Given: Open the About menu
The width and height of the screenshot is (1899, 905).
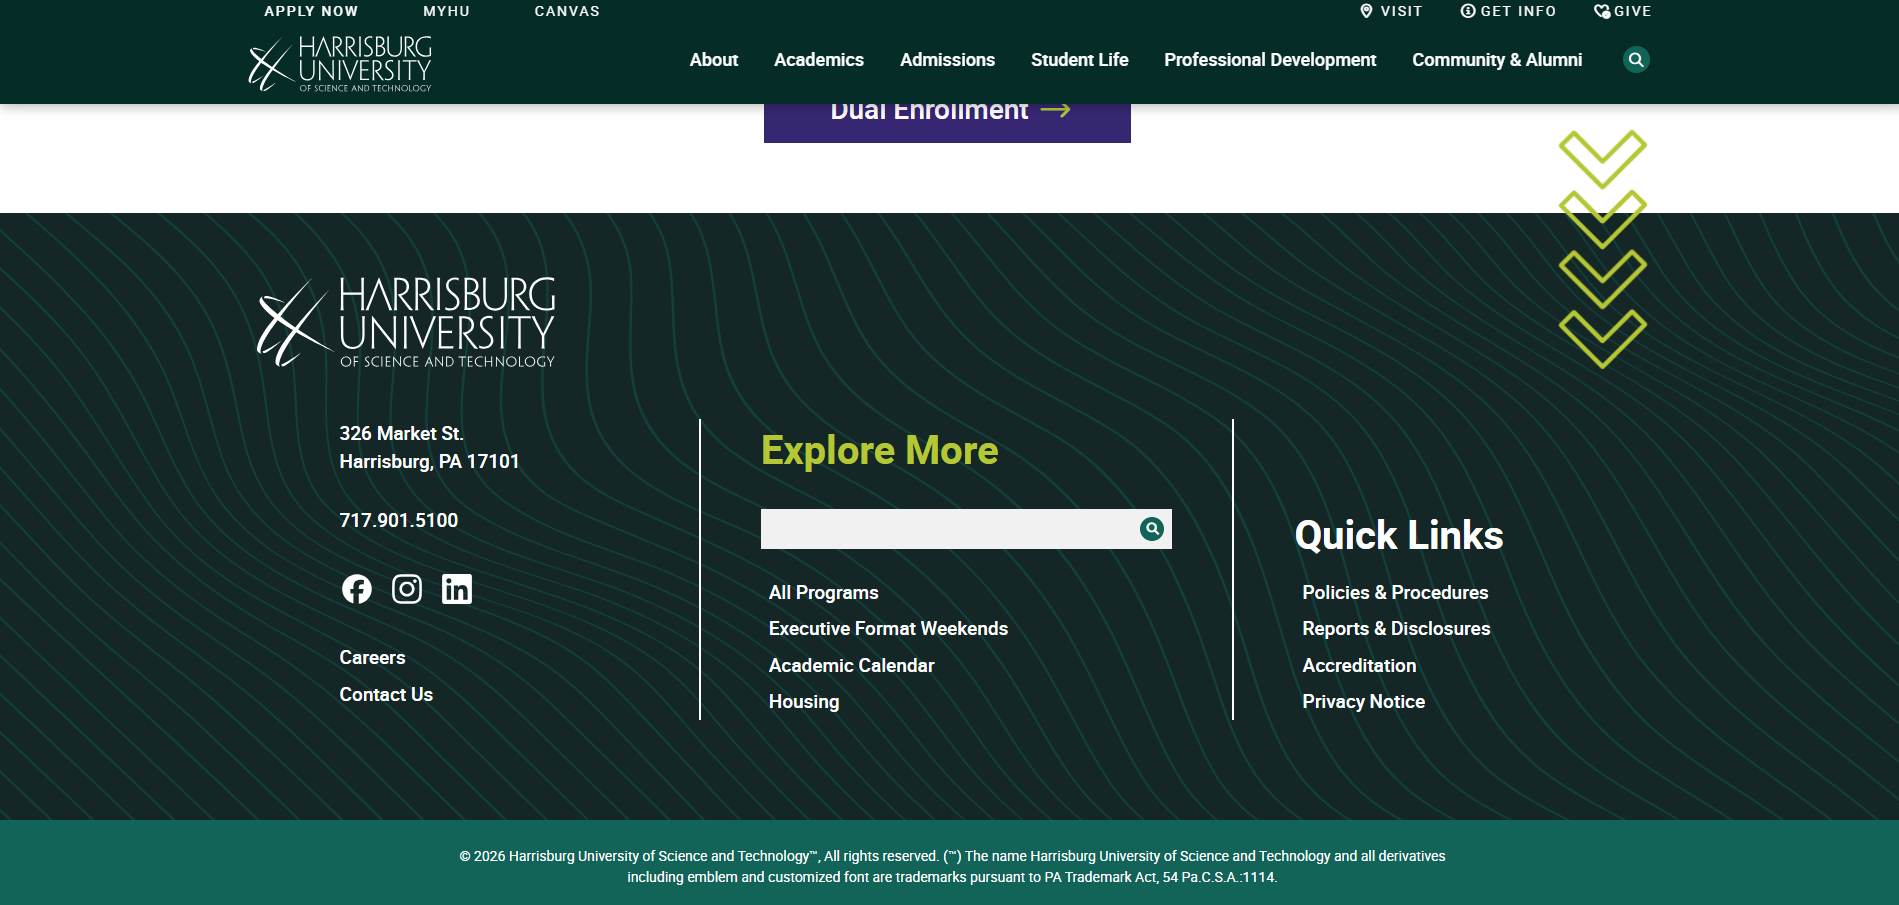Looking at the screenshot, I should click(714, 60).
